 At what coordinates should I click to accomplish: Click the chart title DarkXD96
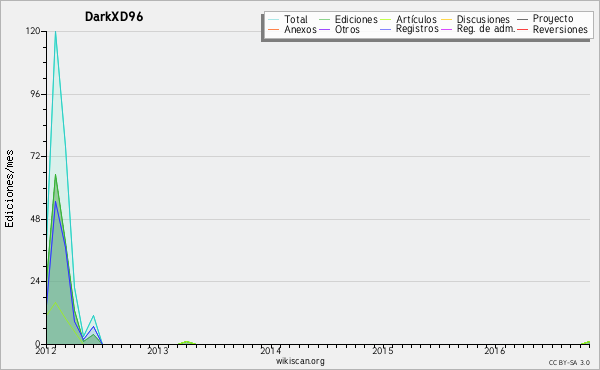(x=114, y=17)
